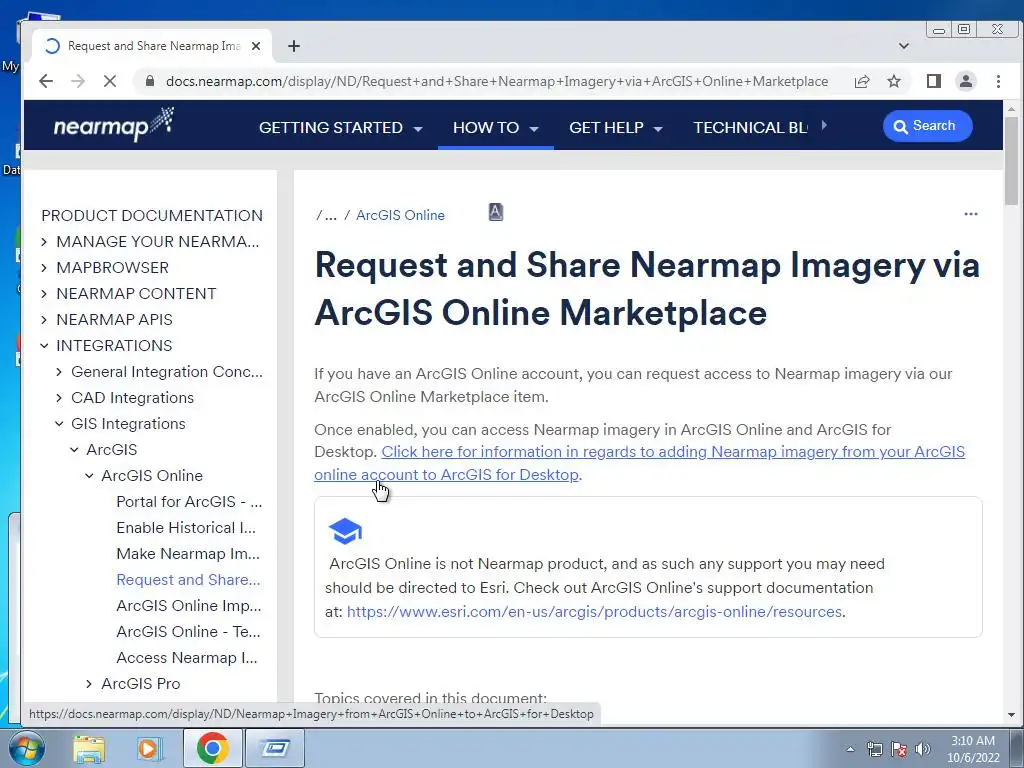Open File Explorer from taskbar
Image resolution: width=1024 pixels, height=768 pixels.
[x=89, y=748]
